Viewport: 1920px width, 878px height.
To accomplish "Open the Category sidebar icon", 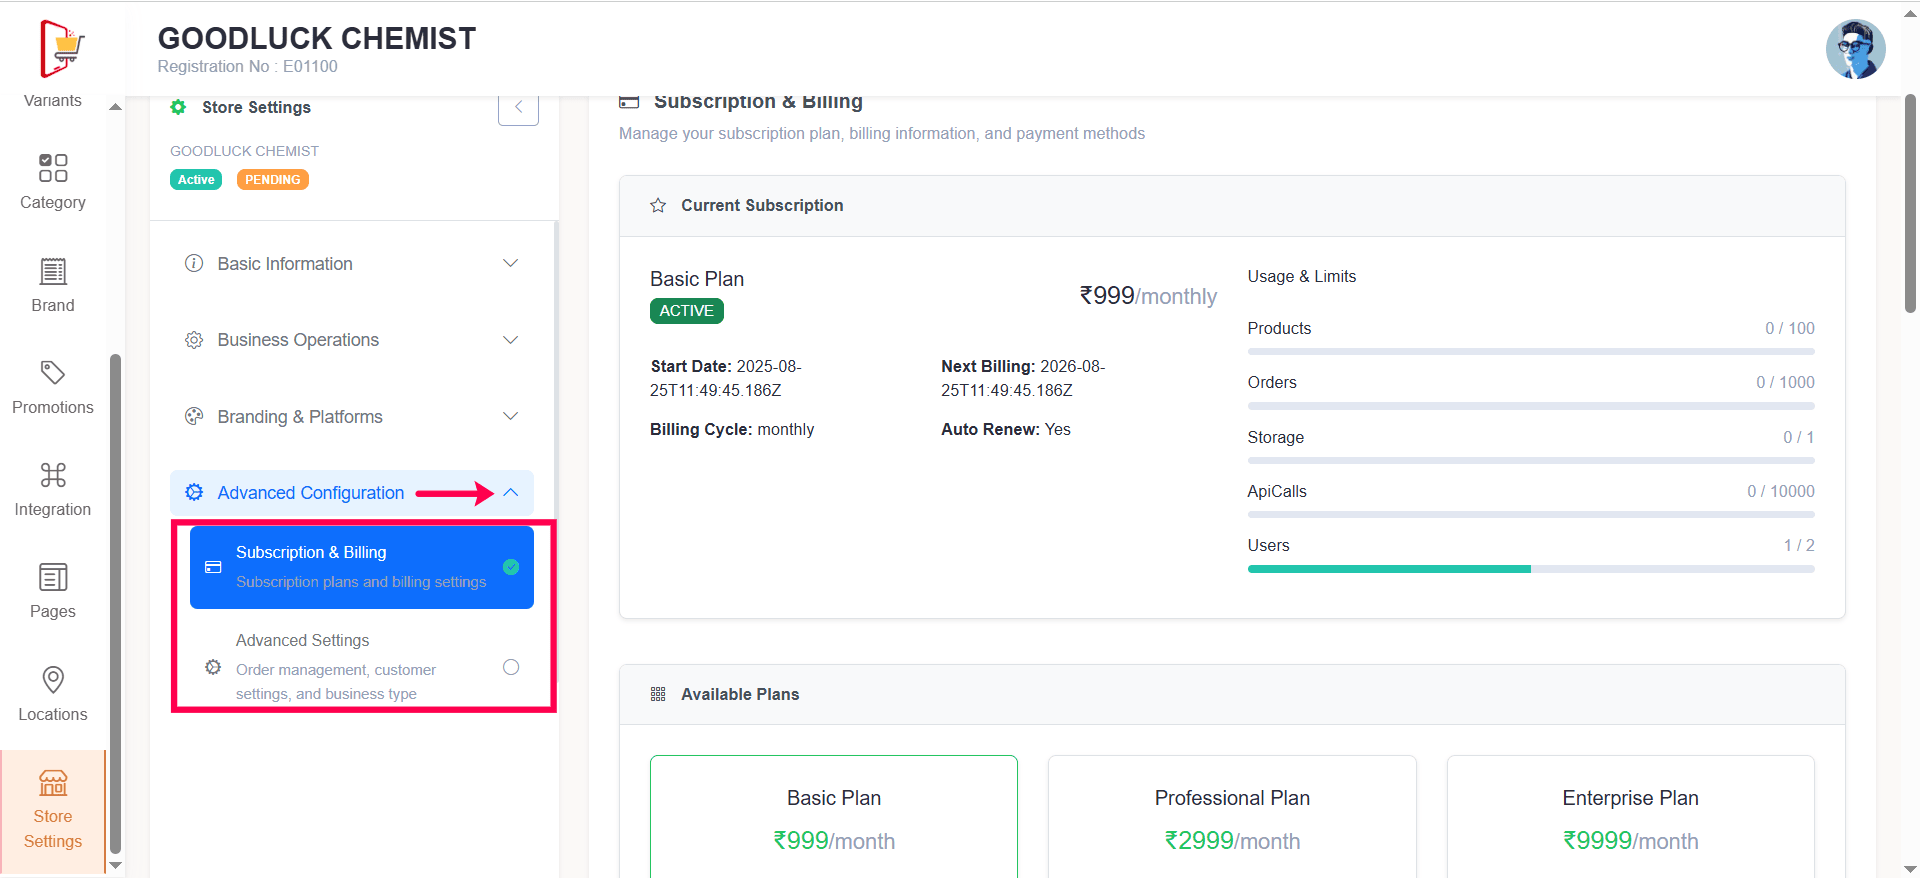I will 53,168.
